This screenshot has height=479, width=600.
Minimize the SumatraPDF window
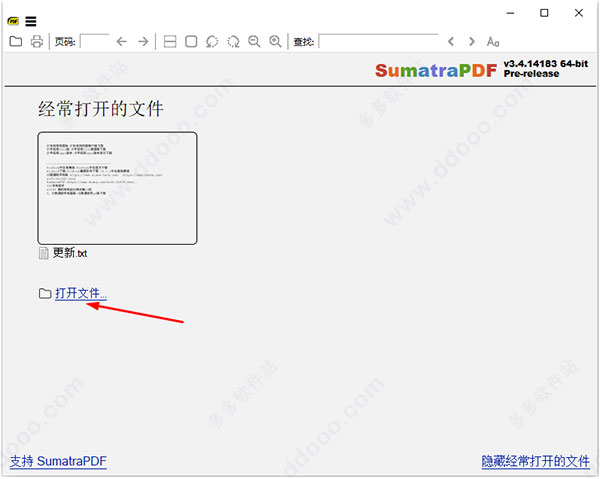[x=510, y=13]
